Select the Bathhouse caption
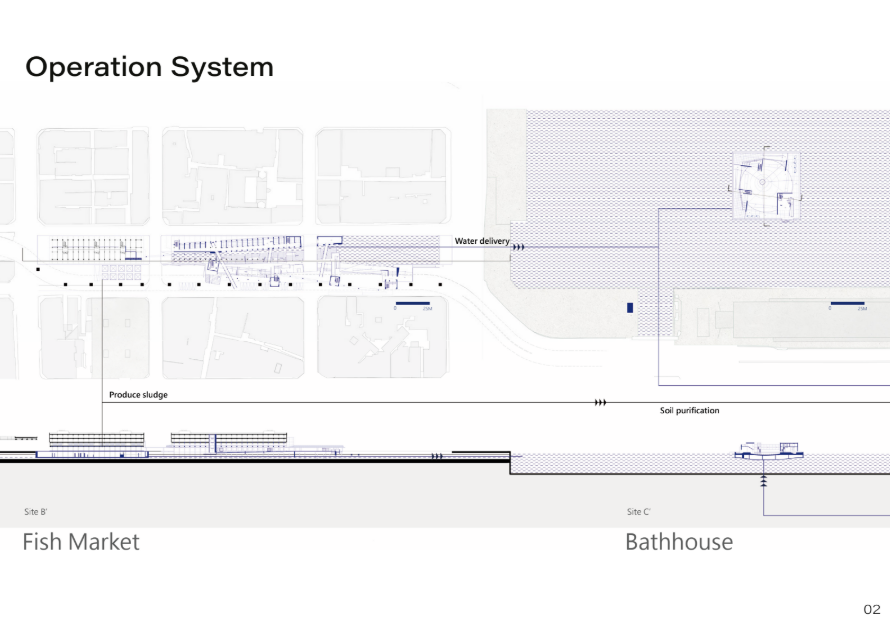 point(678,542)
